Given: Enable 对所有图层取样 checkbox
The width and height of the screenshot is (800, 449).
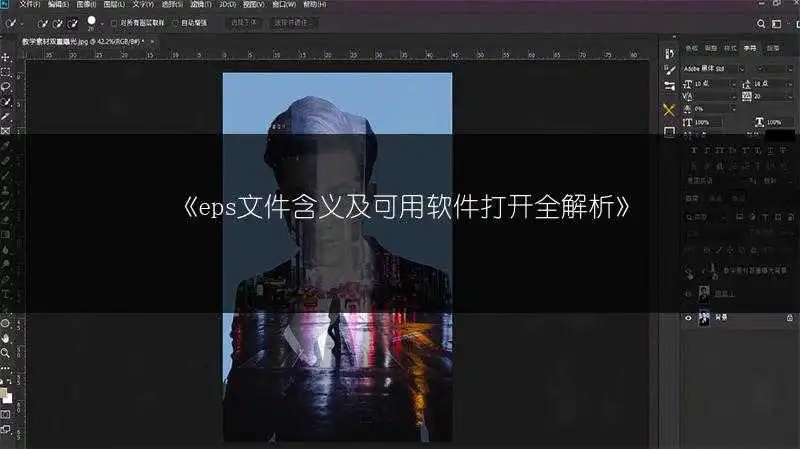Looking at the screenshot, I should 114,23.
